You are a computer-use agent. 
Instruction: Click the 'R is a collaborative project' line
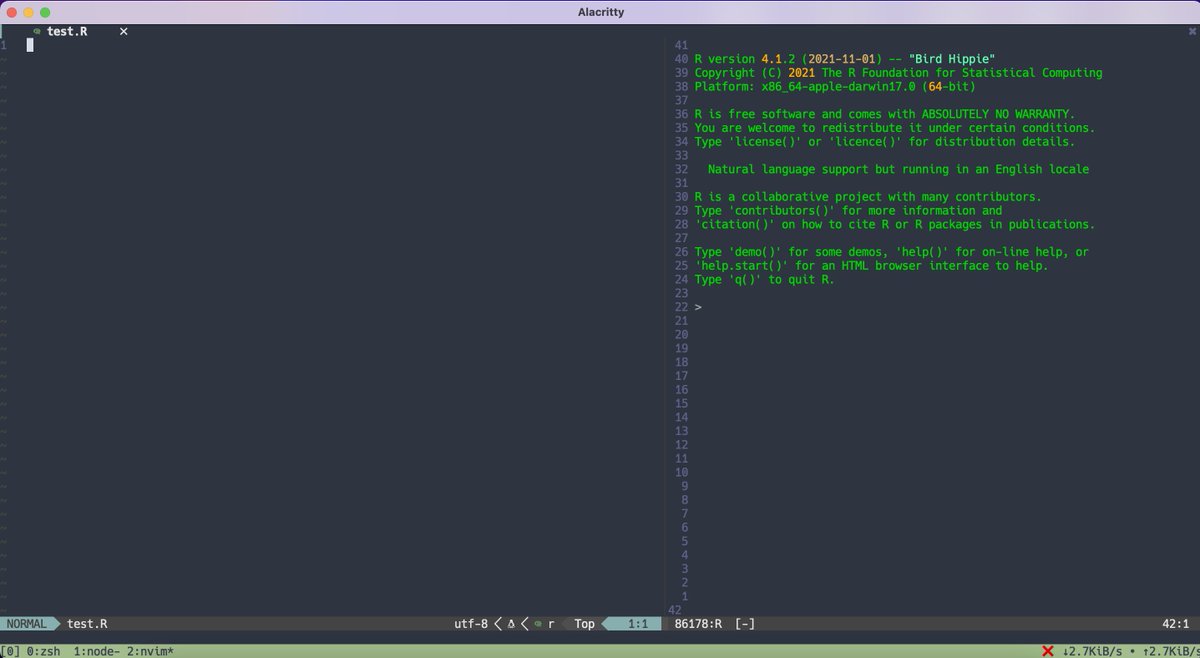pyautogui.click(x=868, y=197)
